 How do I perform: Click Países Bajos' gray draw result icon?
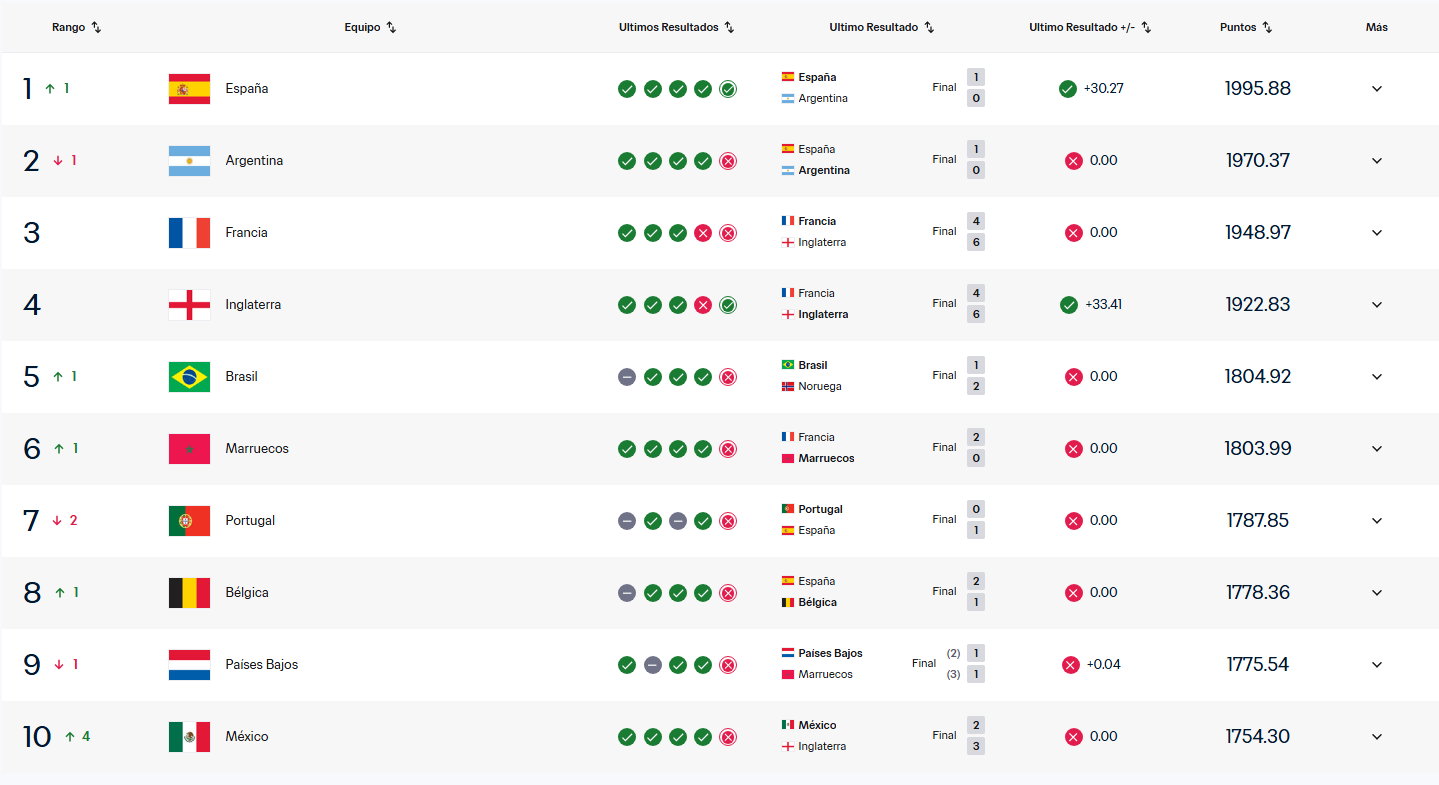pos(653,665)
